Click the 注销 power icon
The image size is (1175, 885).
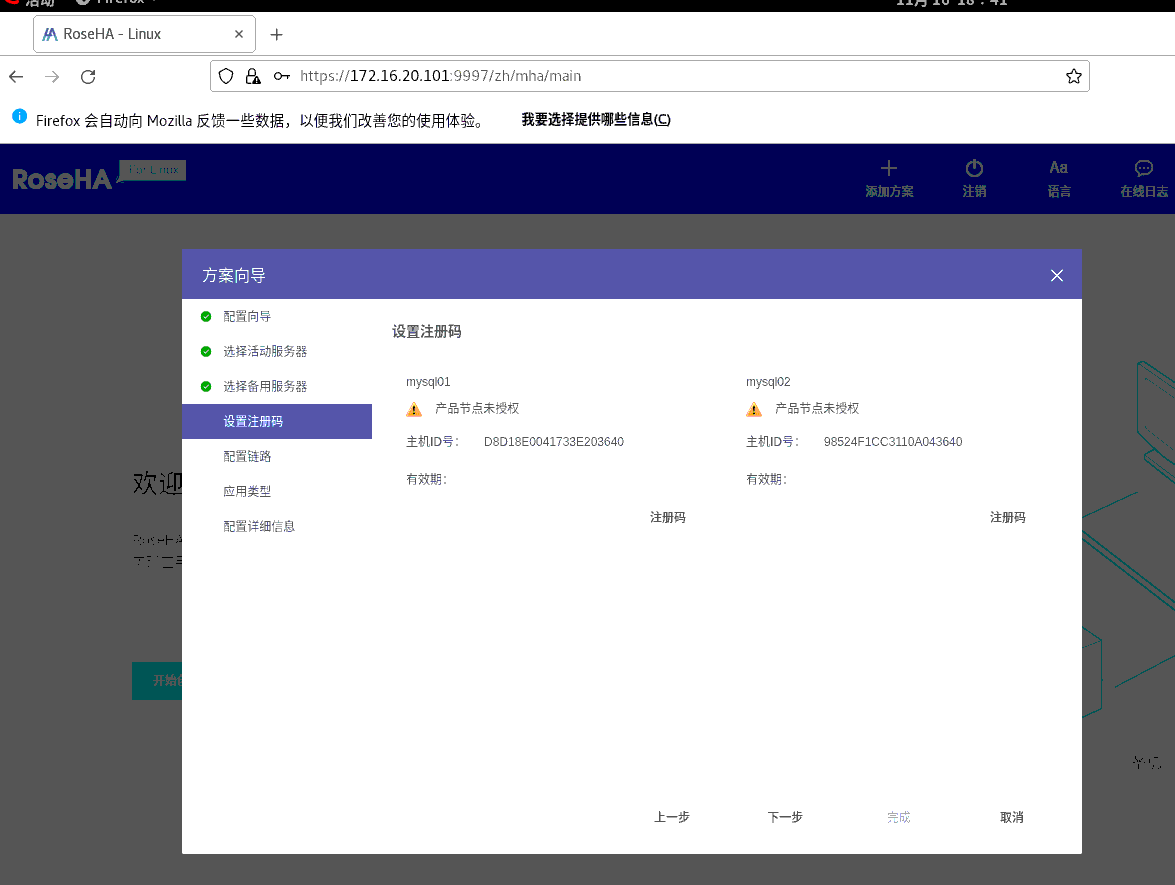tap(974, 178)
